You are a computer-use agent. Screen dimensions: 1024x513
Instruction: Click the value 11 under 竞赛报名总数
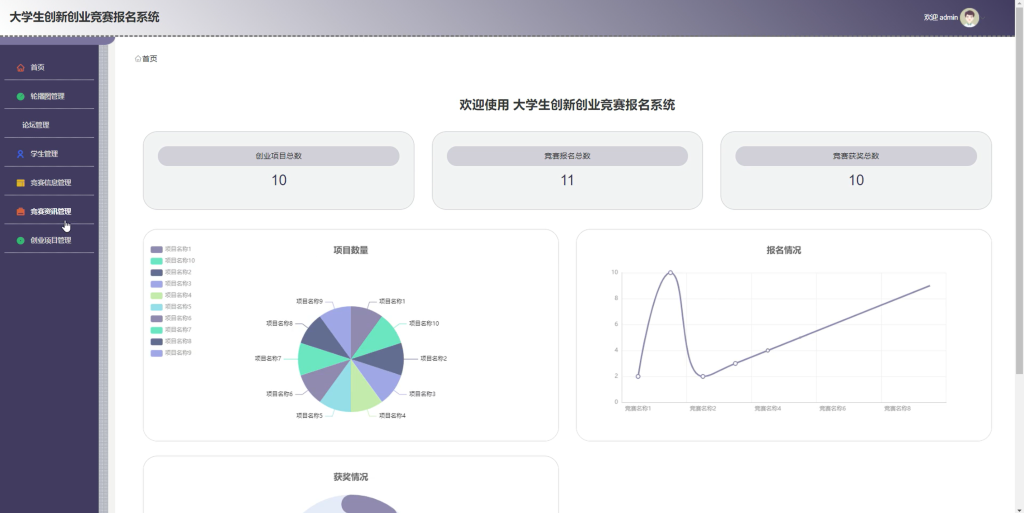(567, 180)
